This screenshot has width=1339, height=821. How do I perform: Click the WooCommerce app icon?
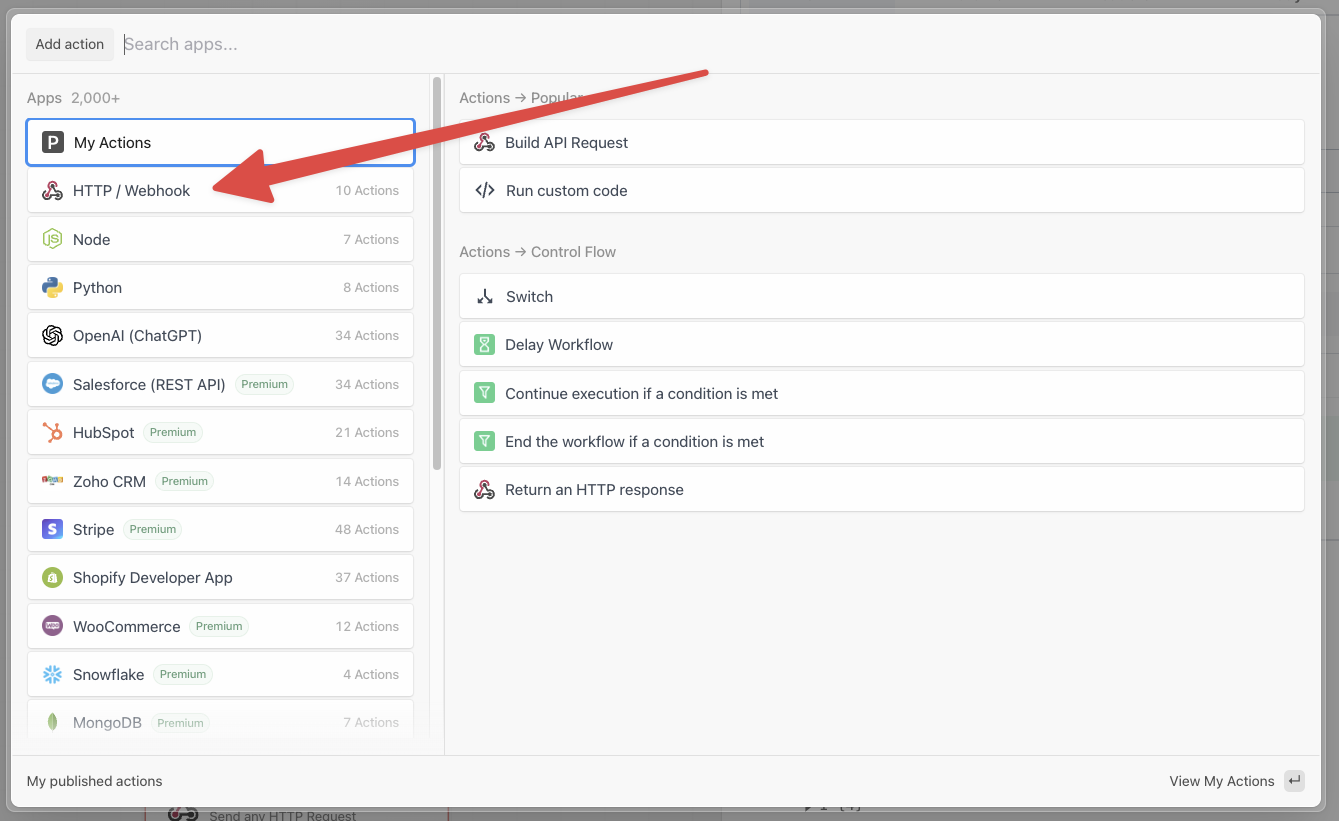coord(52,626)
